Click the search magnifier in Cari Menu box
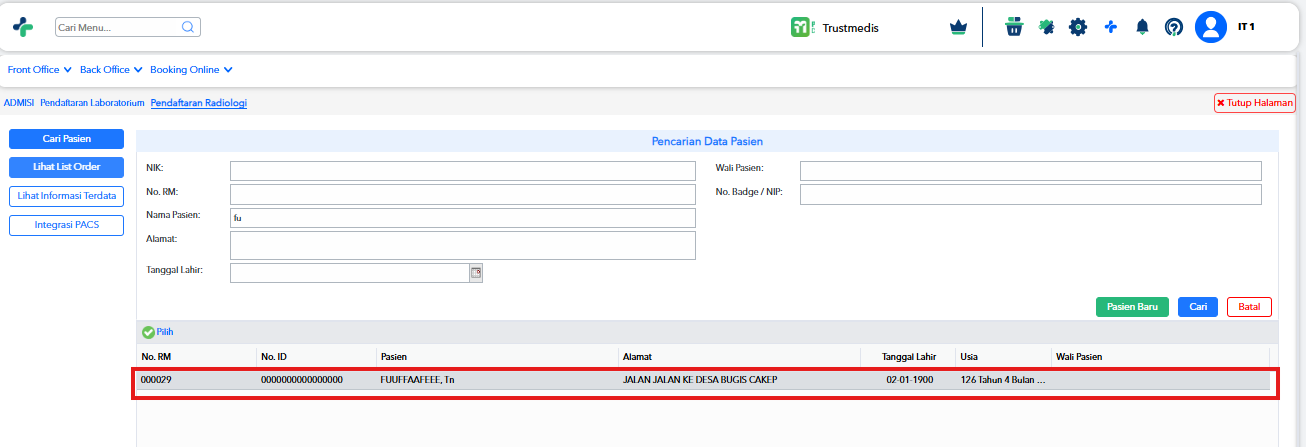This screenshot has width=1306, height=447. pyautogui.click(x=187, y=27)
